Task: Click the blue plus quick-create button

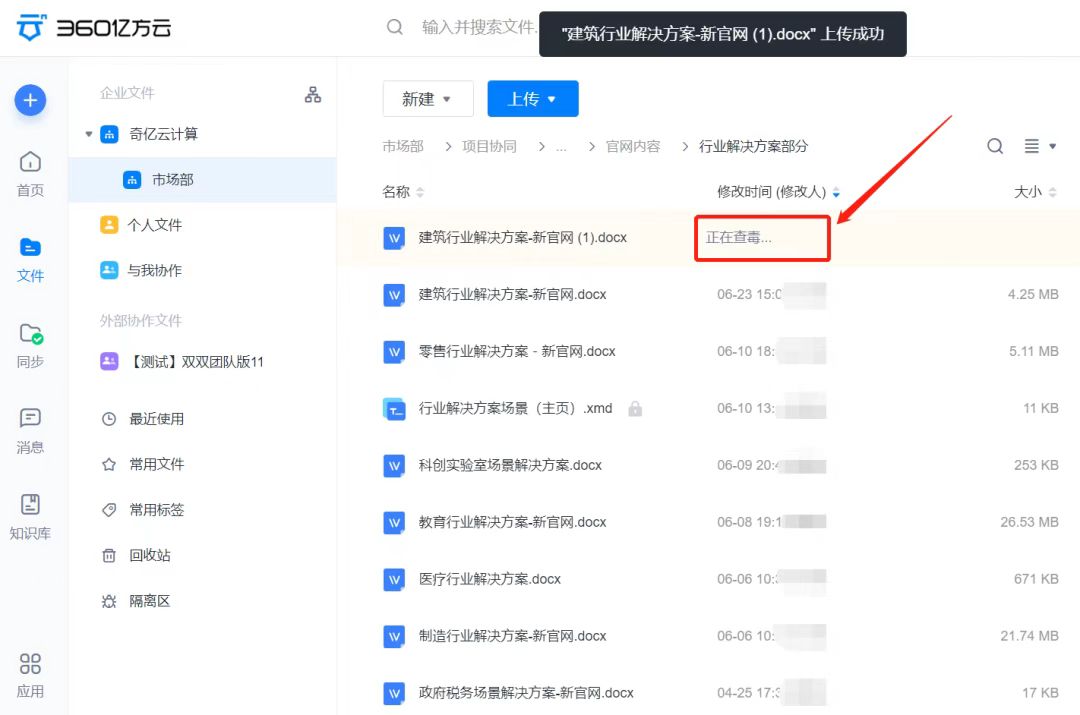Action: pos(30,101)
